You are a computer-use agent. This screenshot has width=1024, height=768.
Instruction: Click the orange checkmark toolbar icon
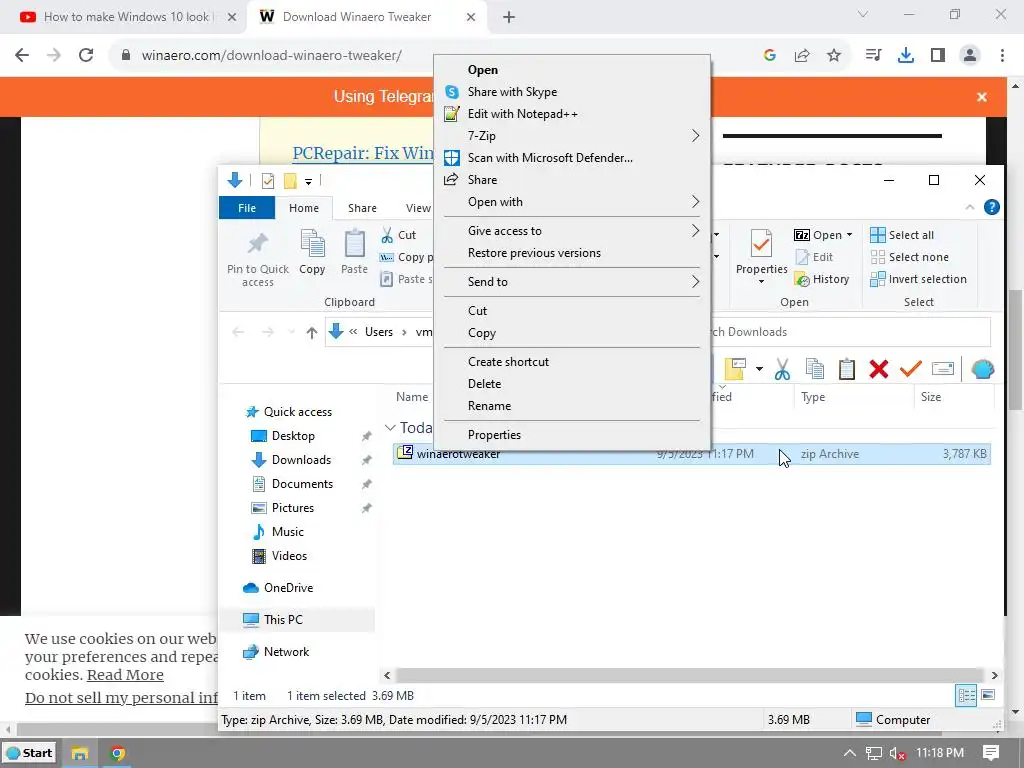(x=910, y=369)
